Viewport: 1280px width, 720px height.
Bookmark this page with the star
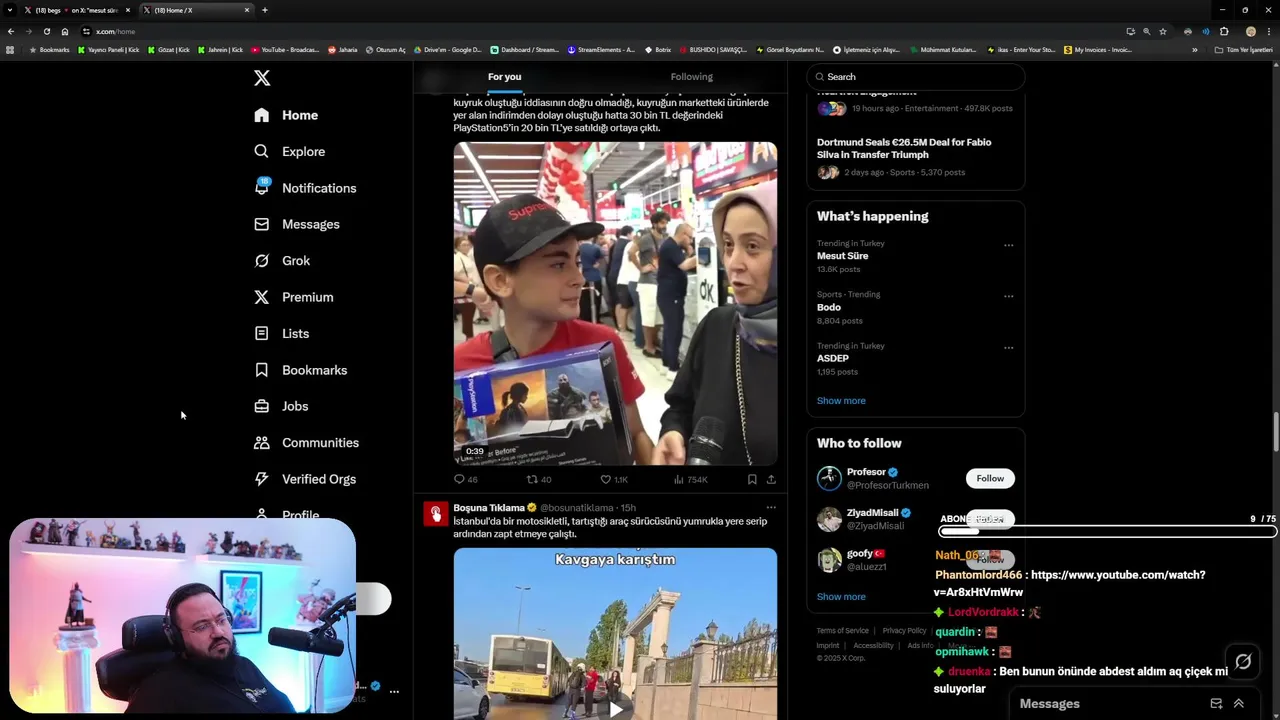coord(1162,31)
